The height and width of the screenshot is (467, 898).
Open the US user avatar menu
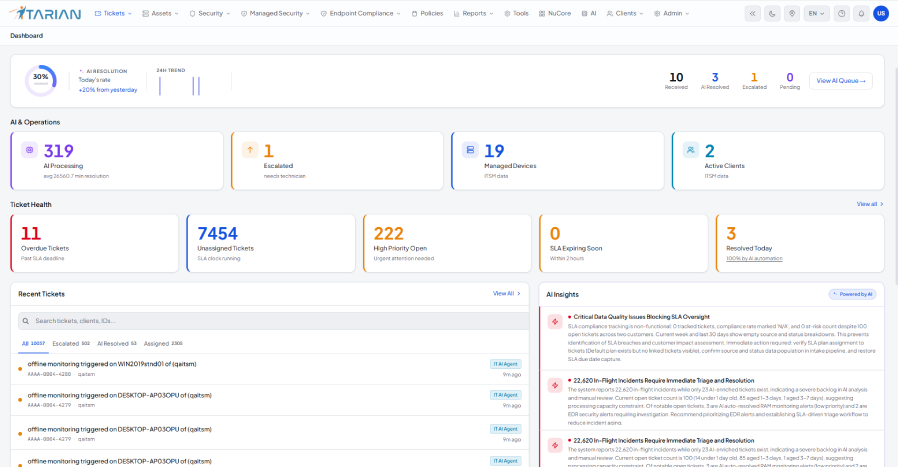coord(881,13)
